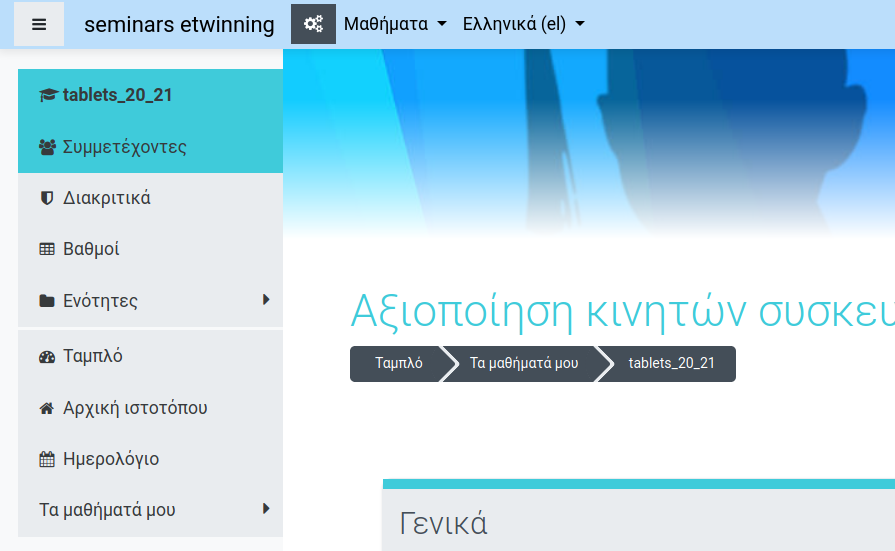Click the tablets_20_21 breadcrumb item
This screenshot has width=895, height=551.
671,364
